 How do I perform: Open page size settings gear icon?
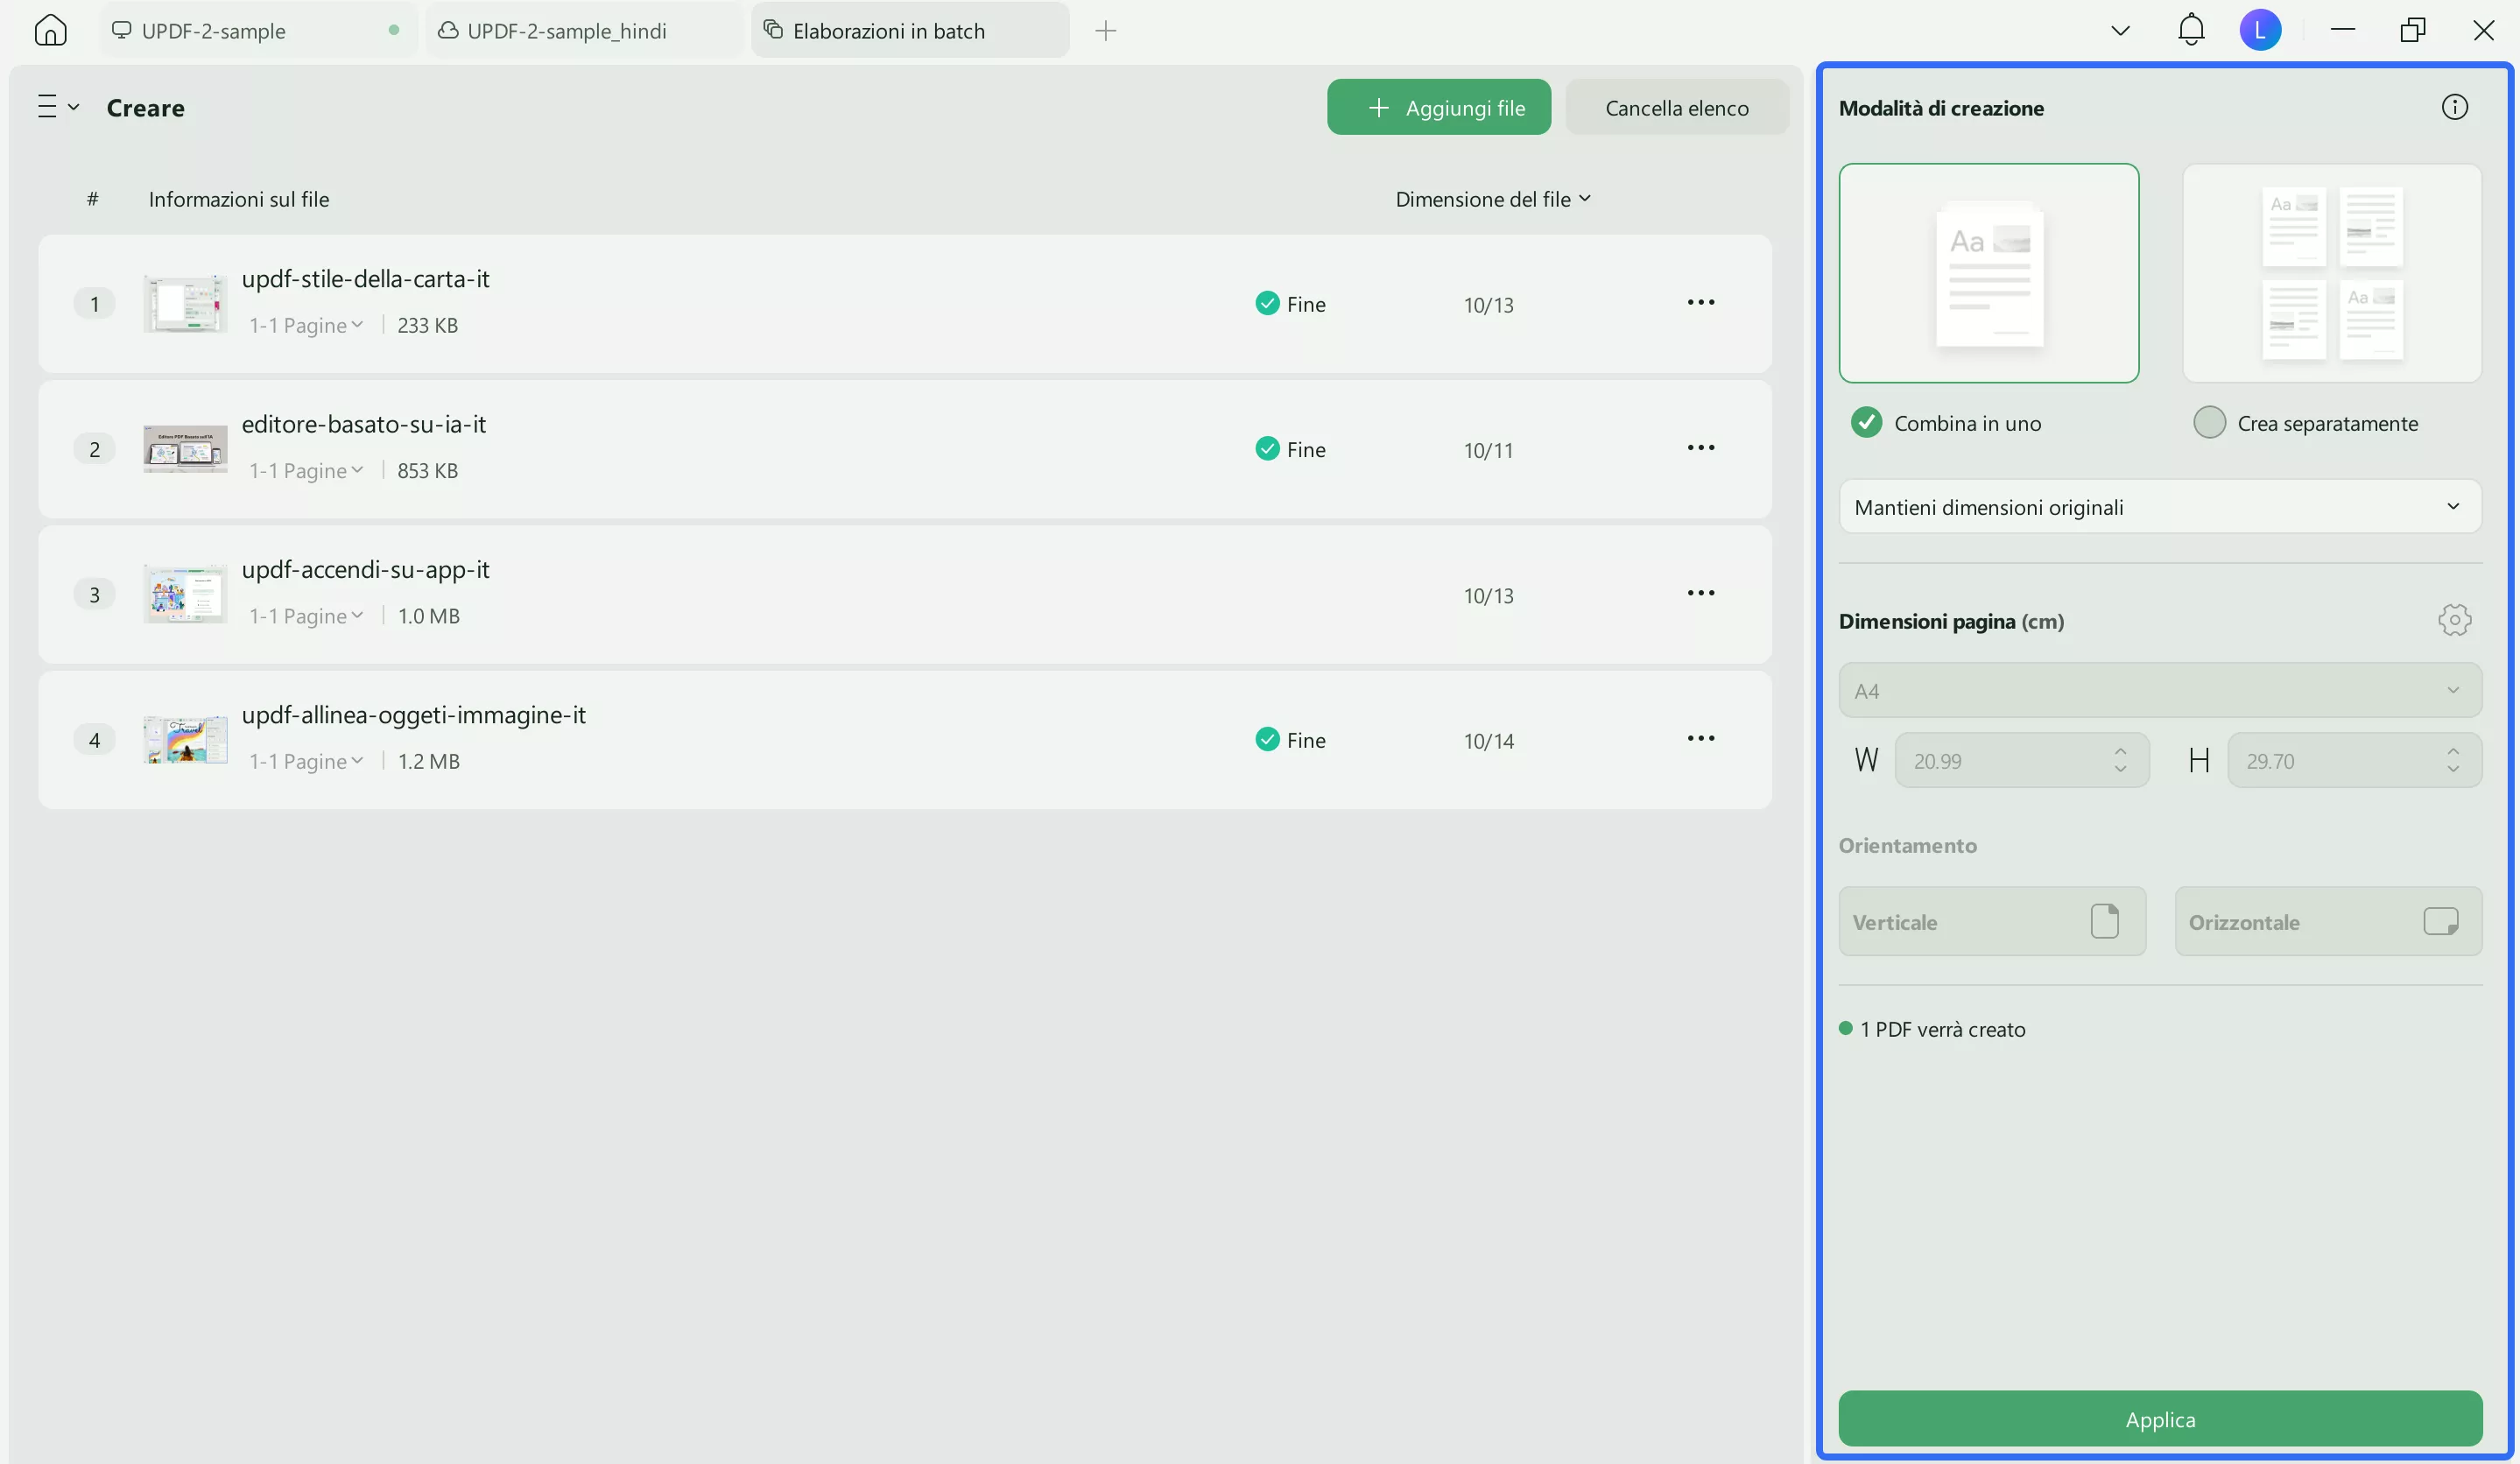[2454, 620]
